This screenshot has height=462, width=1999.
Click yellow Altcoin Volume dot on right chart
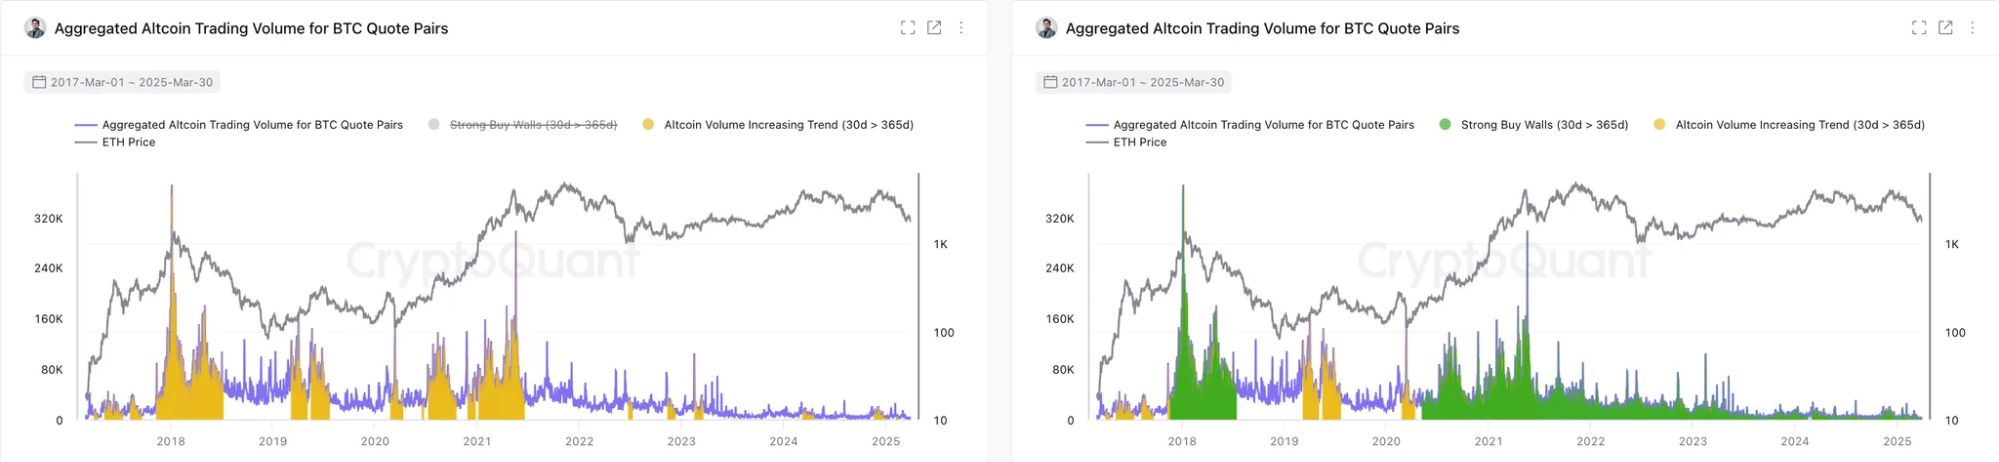(x=1659, y=125)
